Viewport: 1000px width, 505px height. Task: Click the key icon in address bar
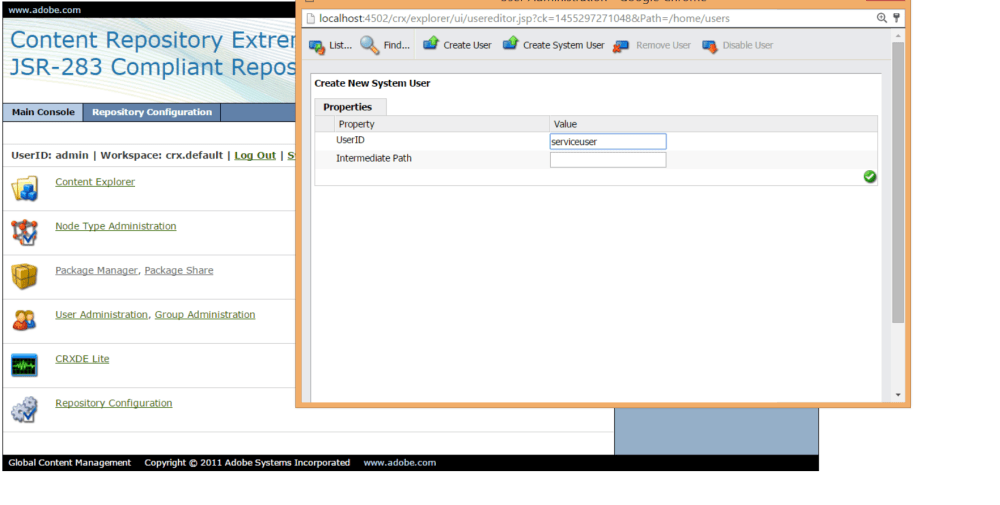click(x=896, y=18)
